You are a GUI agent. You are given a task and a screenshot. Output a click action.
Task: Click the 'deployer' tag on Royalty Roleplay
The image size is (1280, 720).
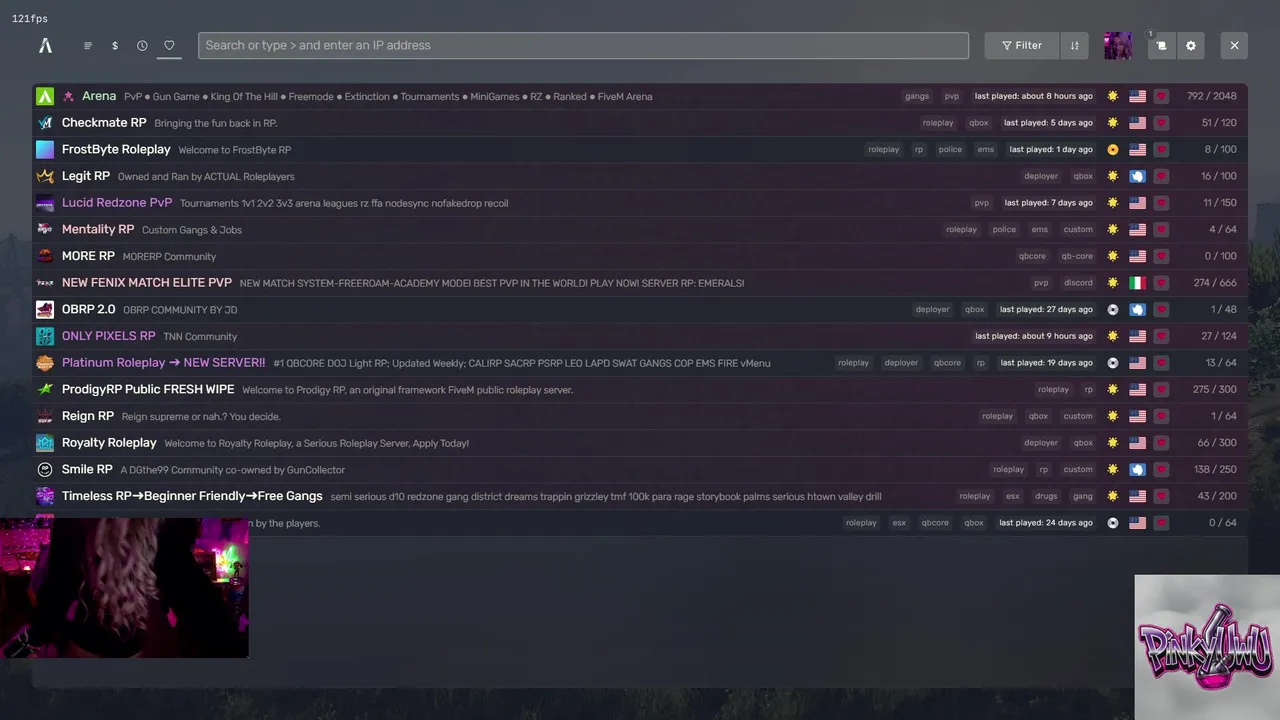(x=1041, y=443)
